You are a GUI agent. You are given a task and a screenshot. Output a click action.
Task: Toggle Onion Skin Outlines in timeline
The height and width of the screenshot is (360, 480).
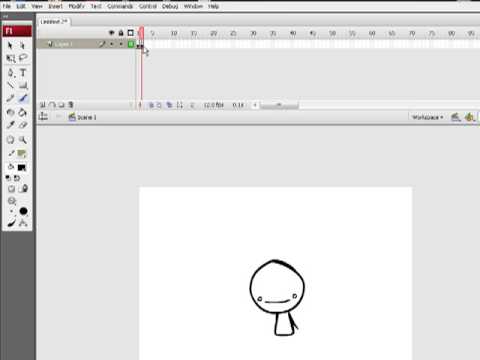159,105
